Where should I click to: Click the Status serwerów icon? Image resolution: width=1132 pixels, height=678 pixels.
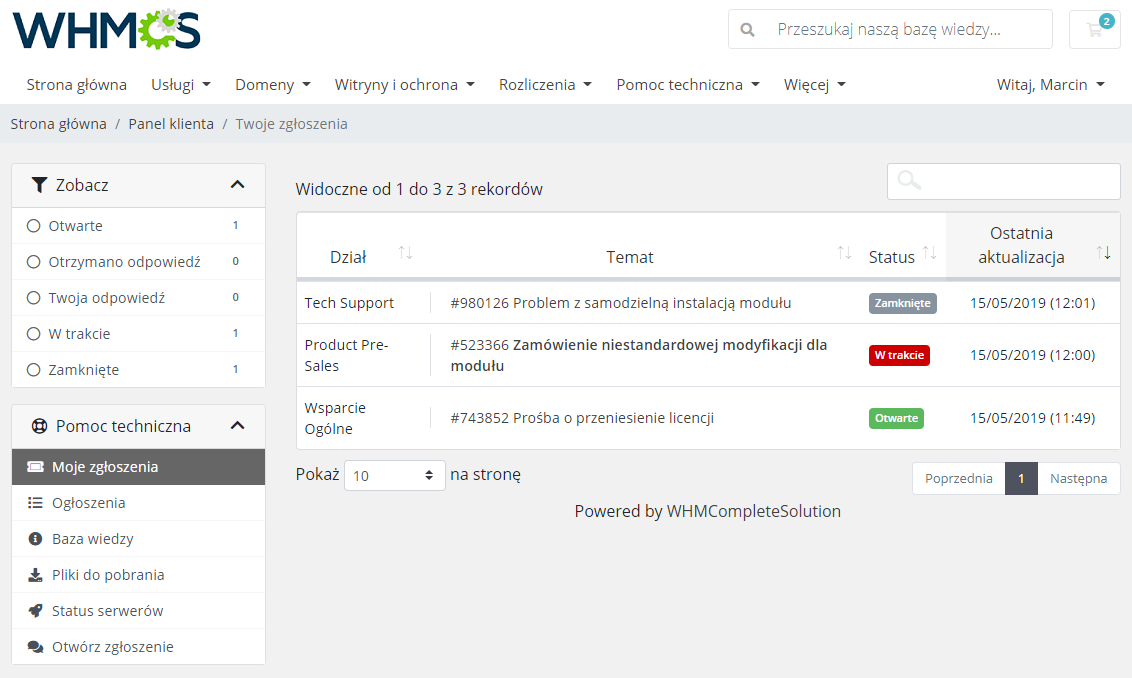coord(37,610)
